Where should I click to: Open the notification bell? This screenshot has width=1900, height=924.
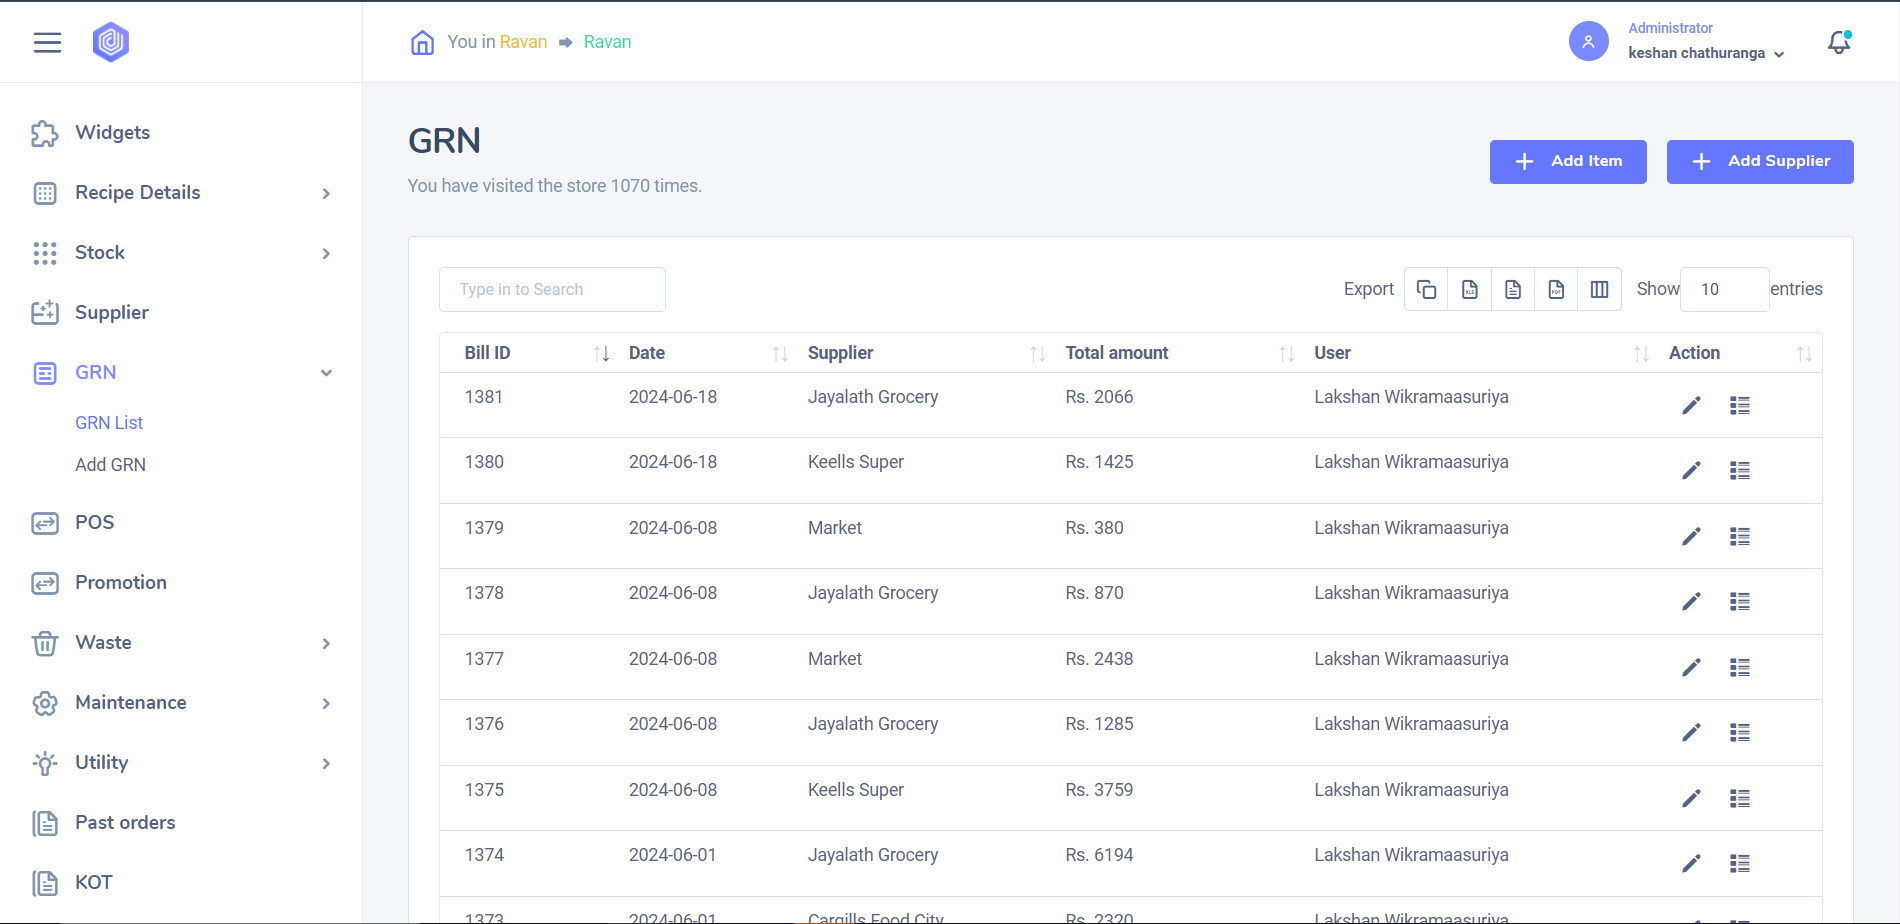1838,42
